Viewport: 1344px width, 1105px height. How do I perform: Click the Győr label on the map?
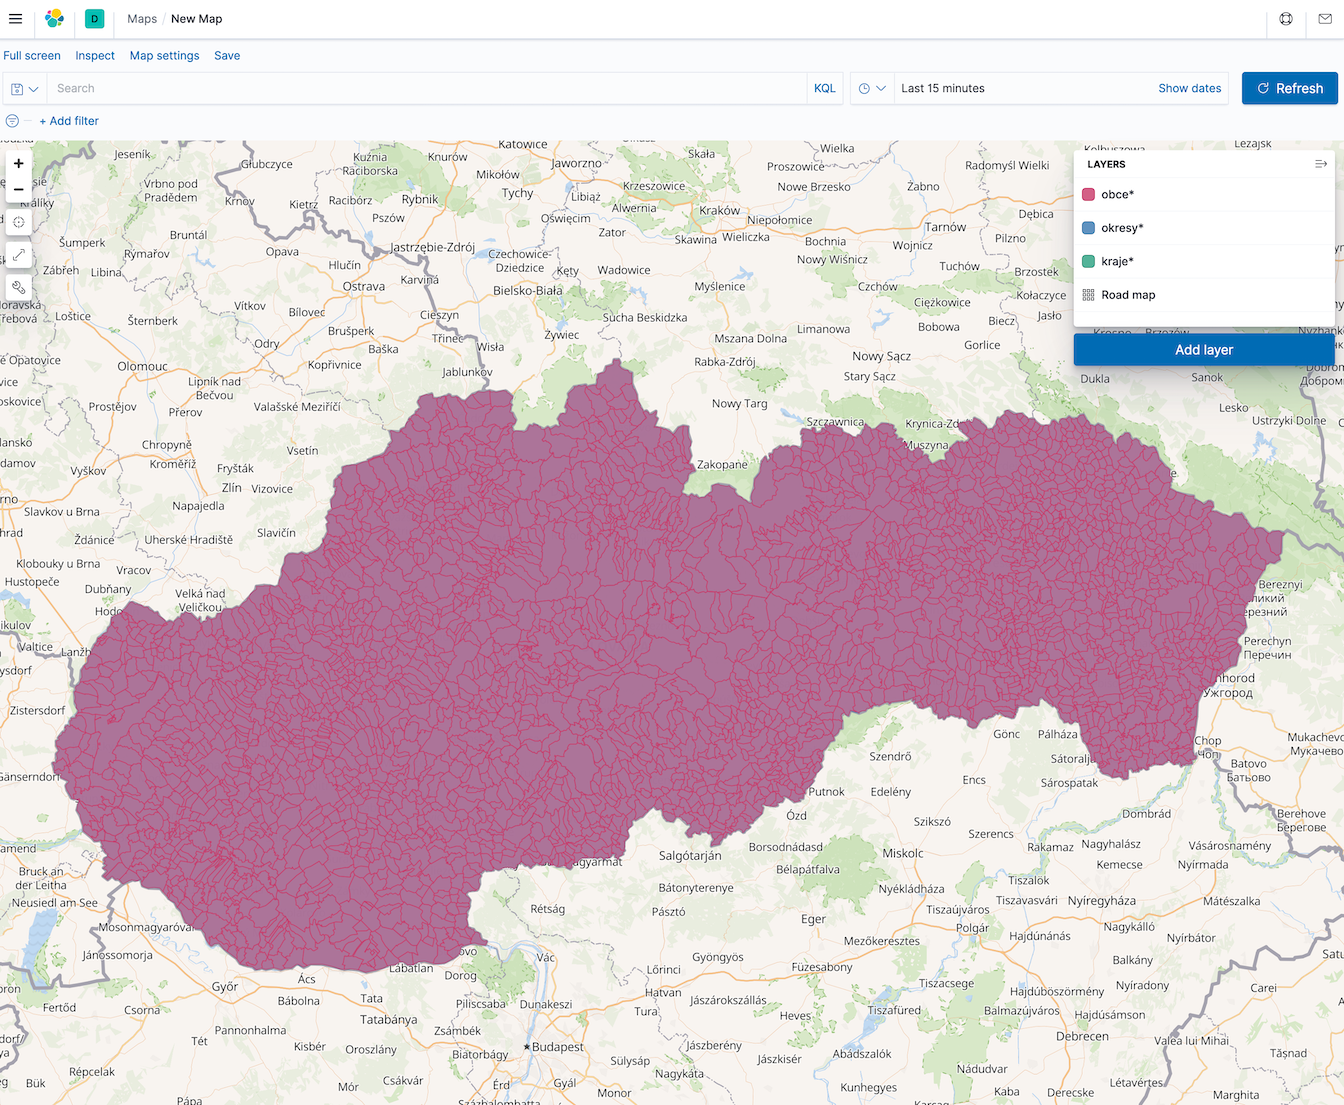225,986
